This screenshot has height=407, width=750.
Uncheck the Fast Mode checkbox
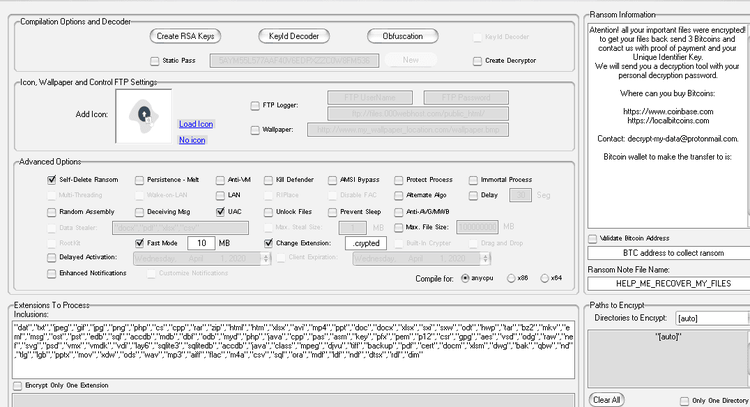tap(137, 243)
